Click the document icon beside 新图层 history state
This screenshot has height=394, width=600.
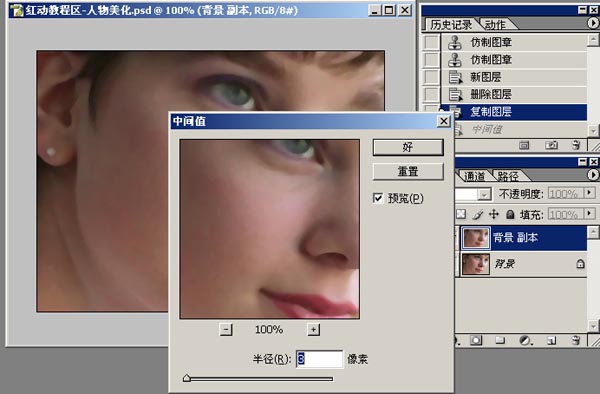pos(455,77)
